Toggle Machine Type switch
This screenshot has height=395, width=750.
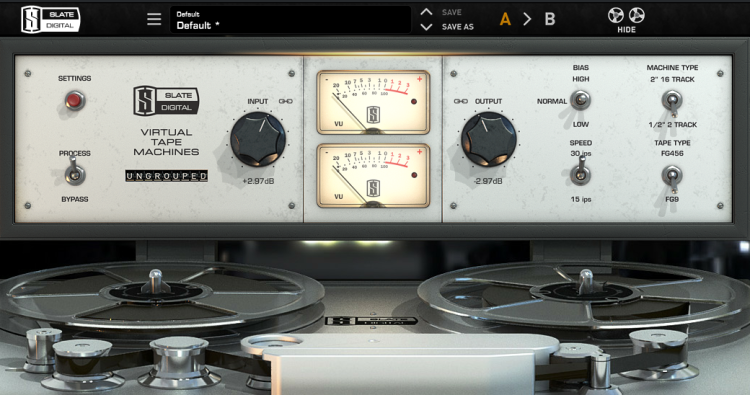672,102
